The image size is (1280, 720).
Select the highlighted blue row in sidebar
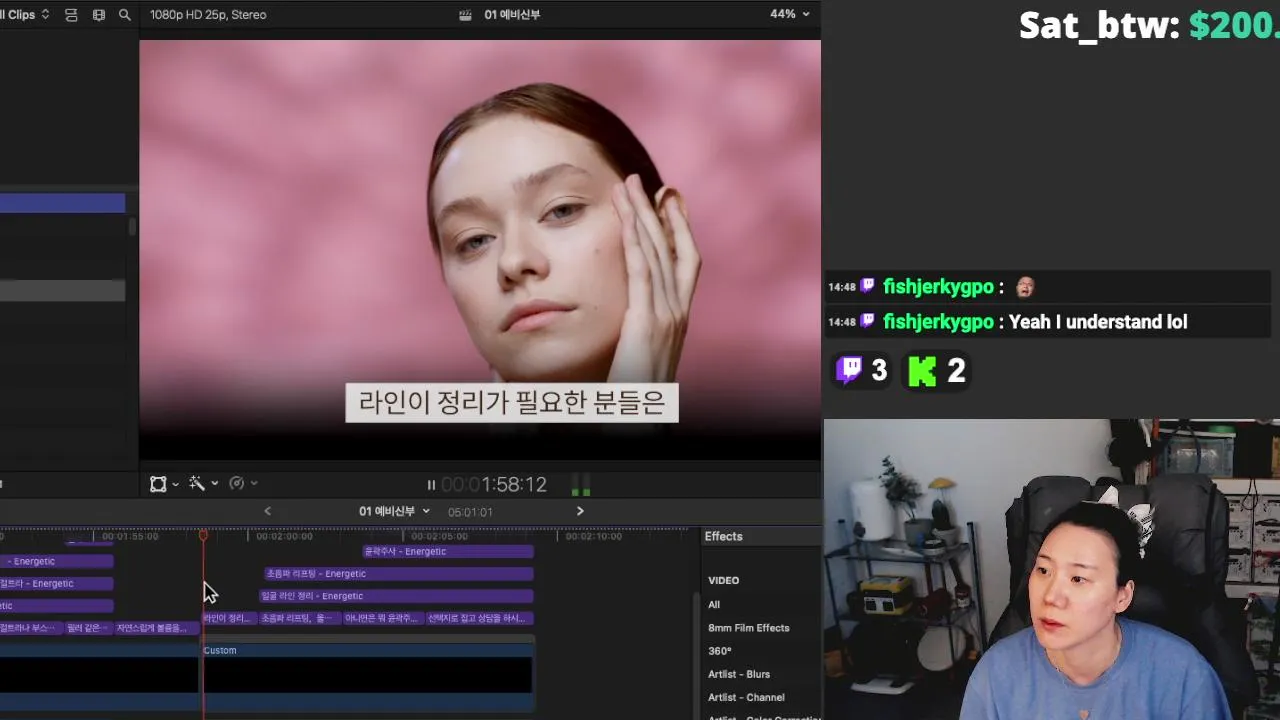62,204
